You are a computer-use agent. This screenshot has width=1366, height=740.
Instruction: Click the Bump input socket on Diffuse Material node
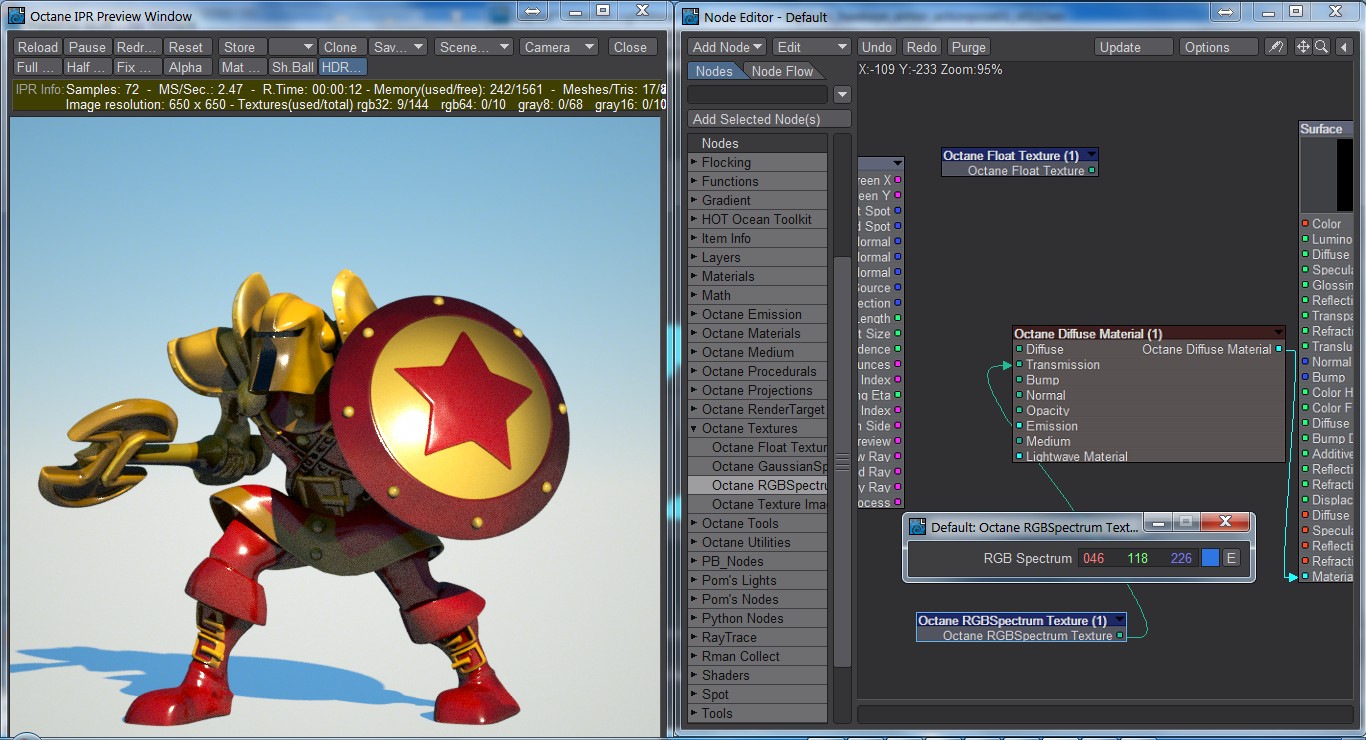click(1019, 380)
